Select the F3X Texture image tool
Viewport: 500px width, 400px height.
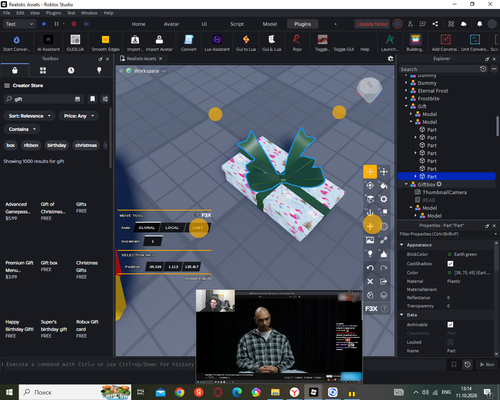tap(370, 240)
